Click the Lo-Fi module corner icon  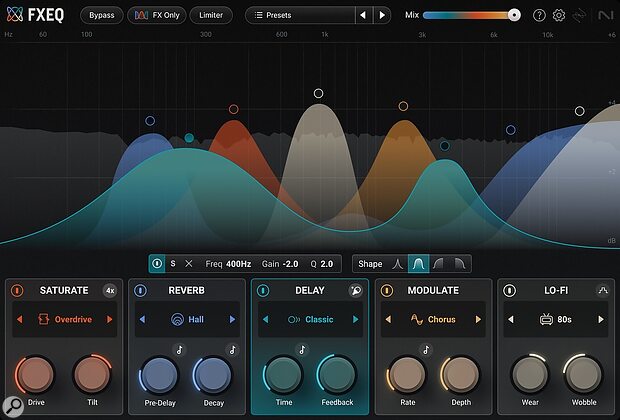pyautogui.click(x=603, y=291)
